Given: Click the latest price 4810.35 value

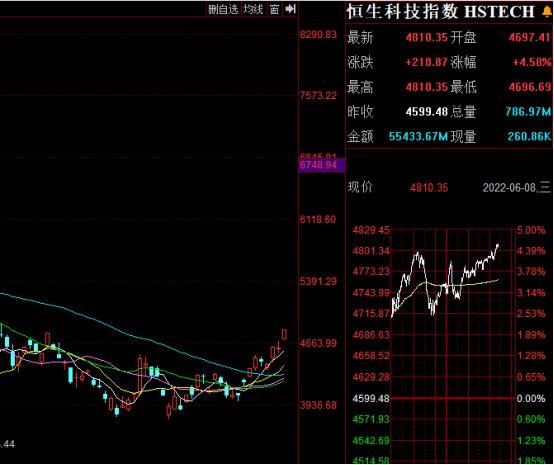Looking at the screenshot, I should pos(426,37).
